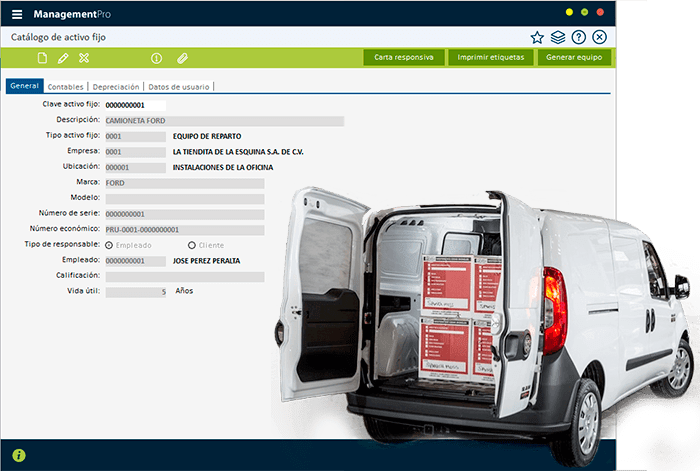Click Tipo activo fijo code field
This screenshot has height=471, width=700.
point(136,136)
